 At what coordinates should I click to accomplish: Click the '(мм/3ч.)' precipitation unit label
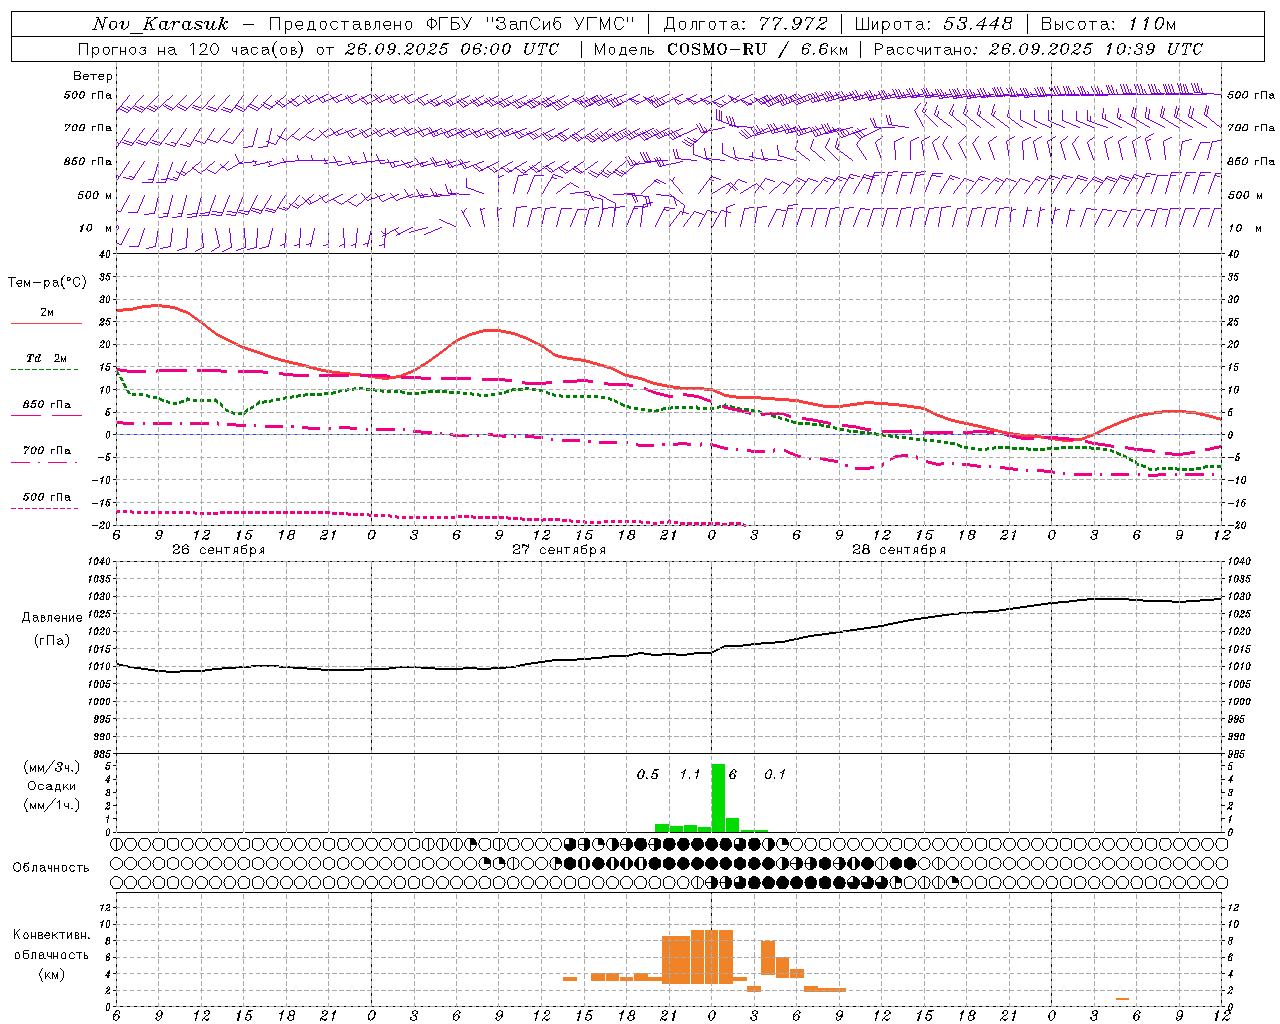click(x=52, y=767)
